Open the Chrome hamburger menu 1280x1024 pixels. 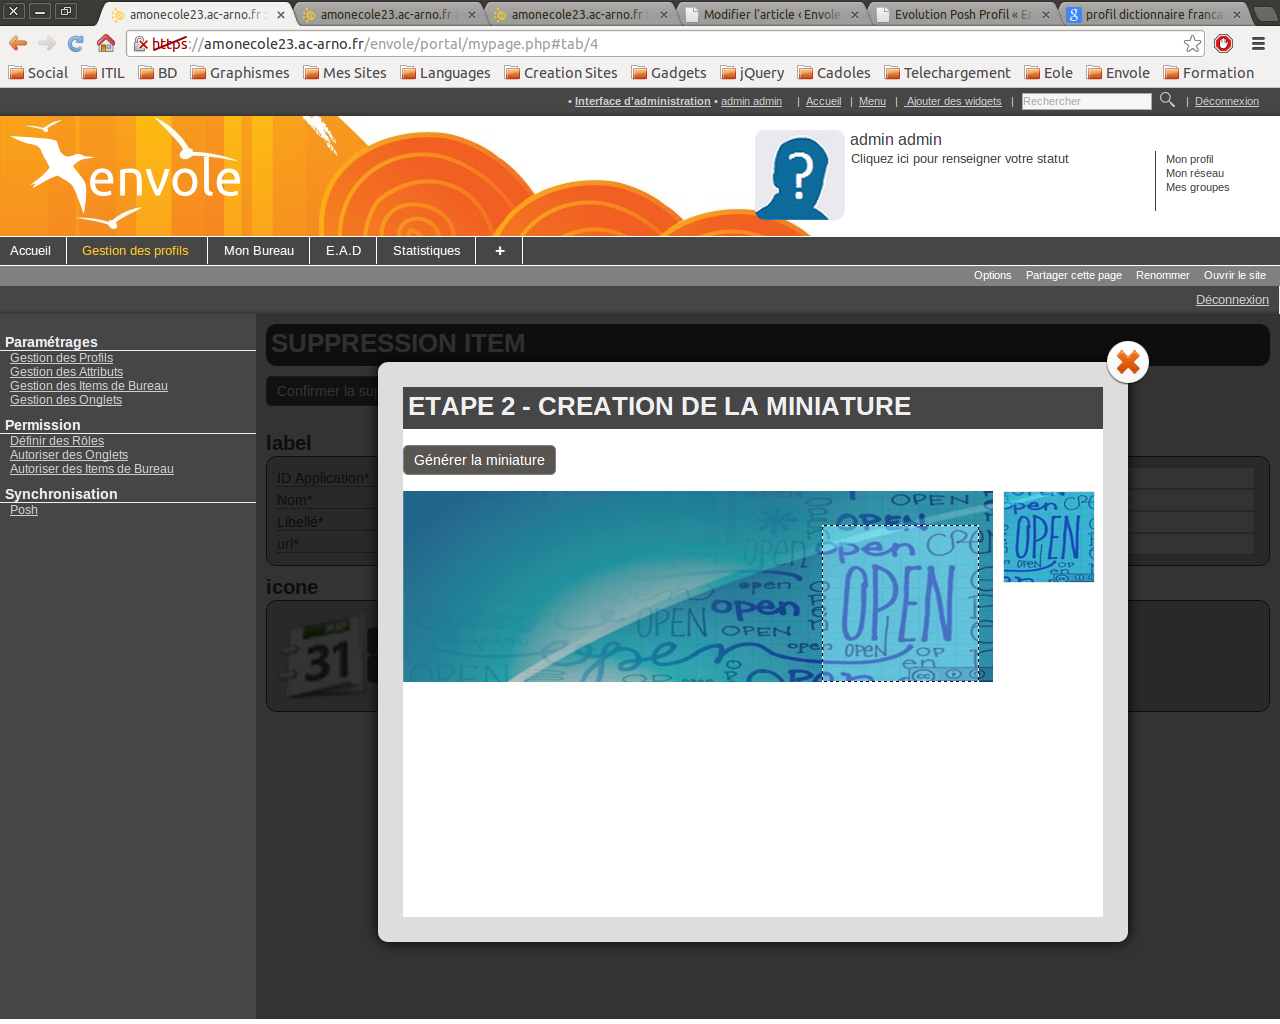(1258, 43)
